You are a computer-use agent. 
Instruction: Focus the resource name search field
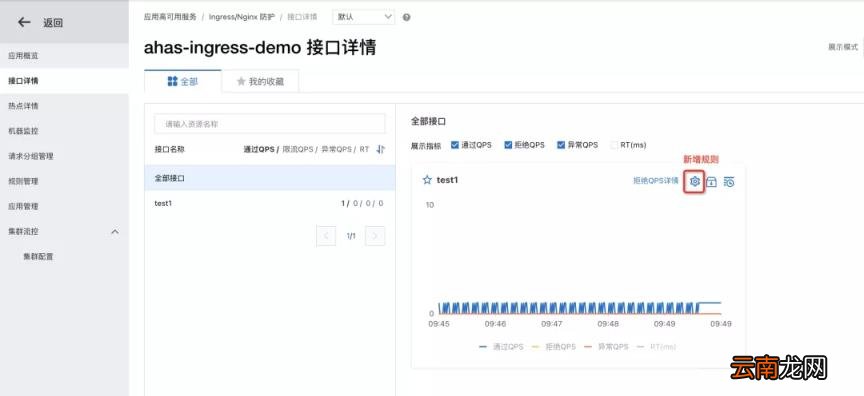pyautogui.click(x=269, y=124)
